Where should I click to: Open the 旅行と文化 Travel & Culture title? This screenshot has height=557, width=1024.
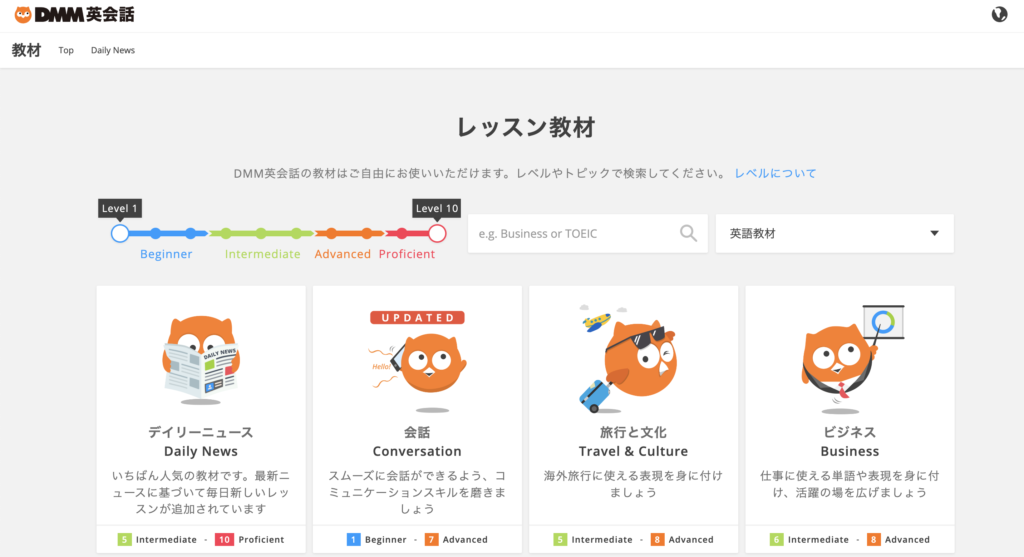pos(633,441)
